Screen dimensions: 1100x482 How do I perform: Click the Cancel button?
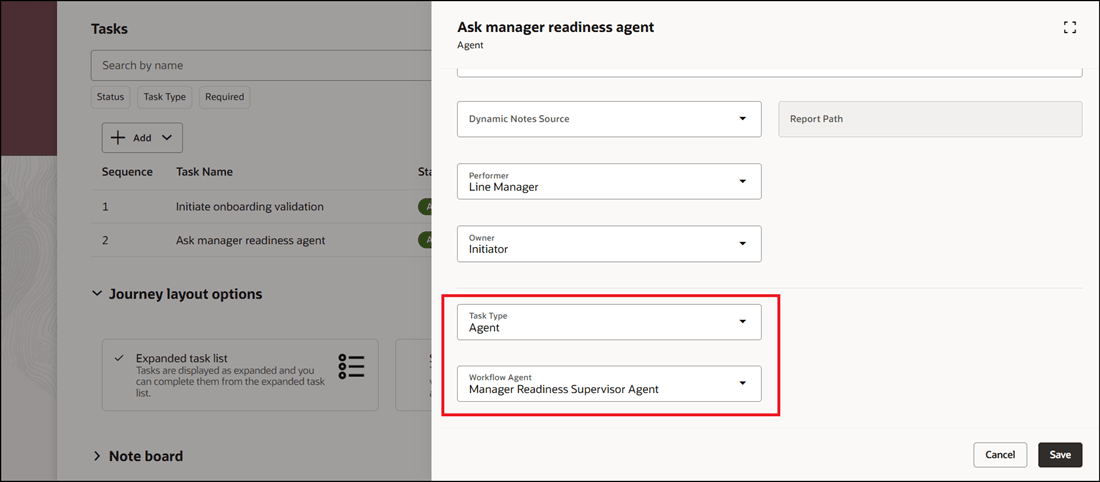pyautogui.click(x=1000, y=455)
